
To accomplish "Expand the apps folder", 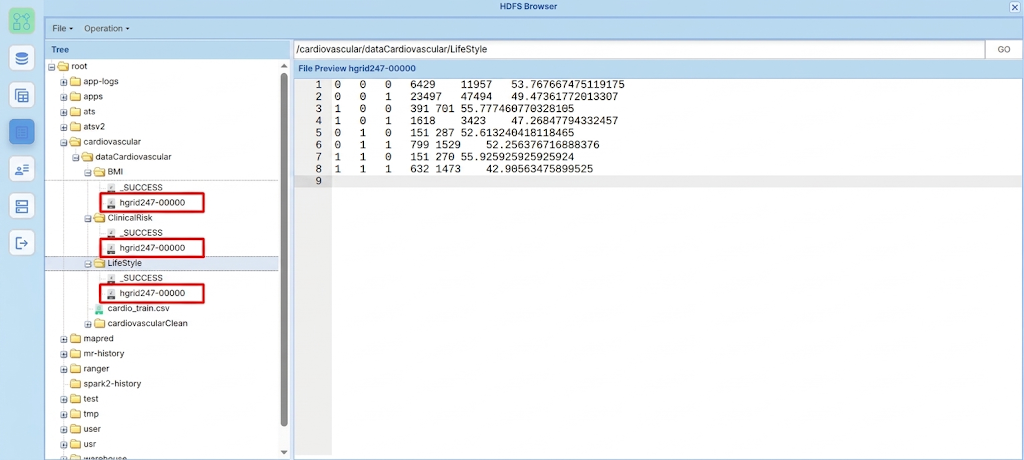I will [x=64, y=97].
